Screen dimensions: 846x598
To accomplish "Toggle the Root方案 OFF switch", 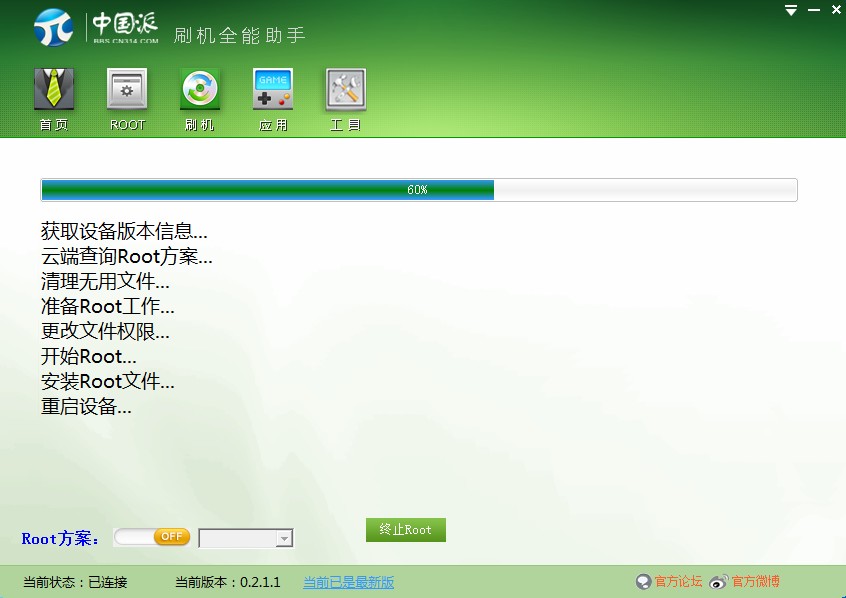I will (152, 536).
